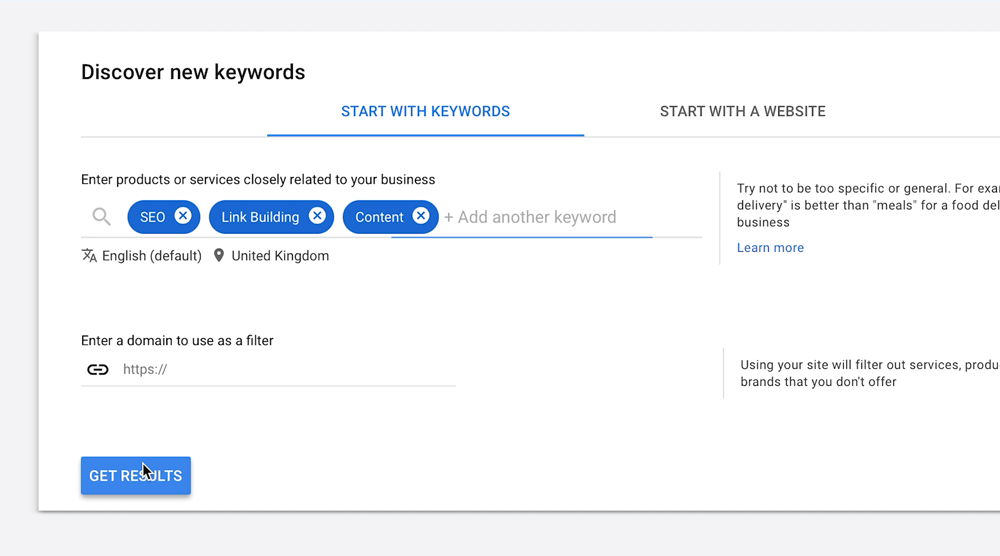Screen dimensions: 1000x556
Task: Select the SEO keyword chip label
Action: [x=152, y=217]
